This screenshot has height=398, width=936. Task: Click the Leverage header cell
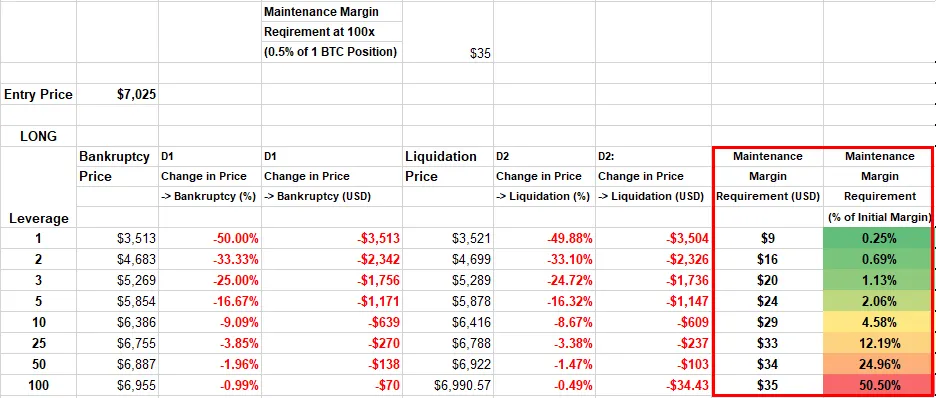pyautogui.click(x=38, y=218)
